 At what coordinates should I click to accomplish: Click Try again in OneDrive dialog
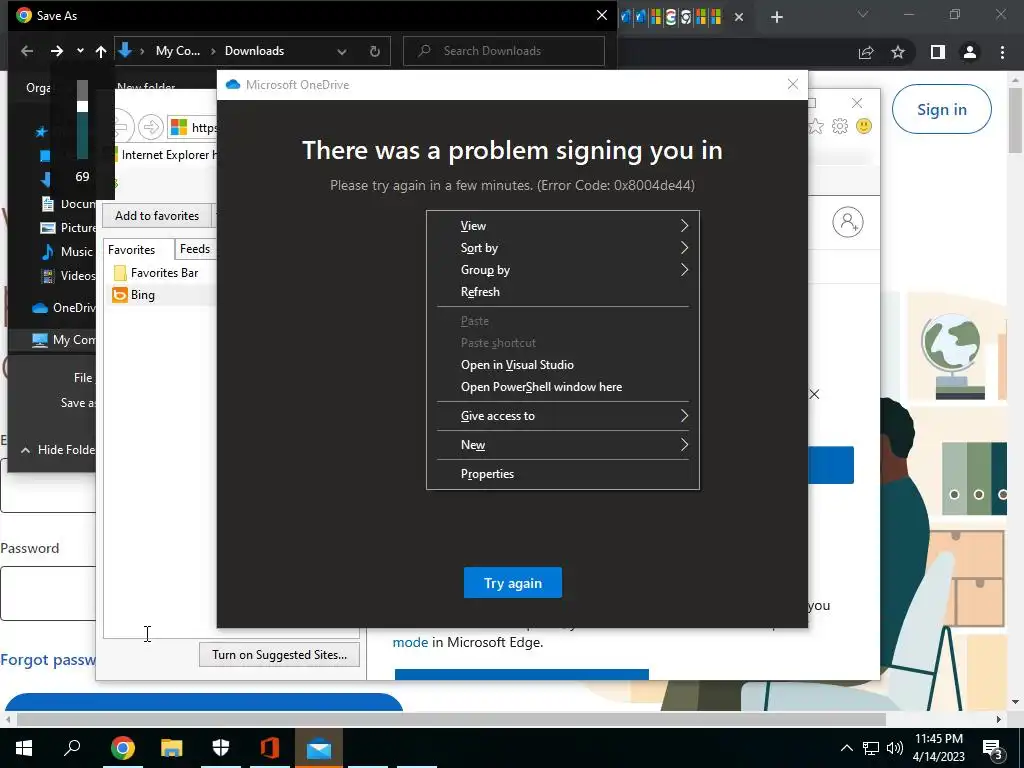click(x=513, y=583)
